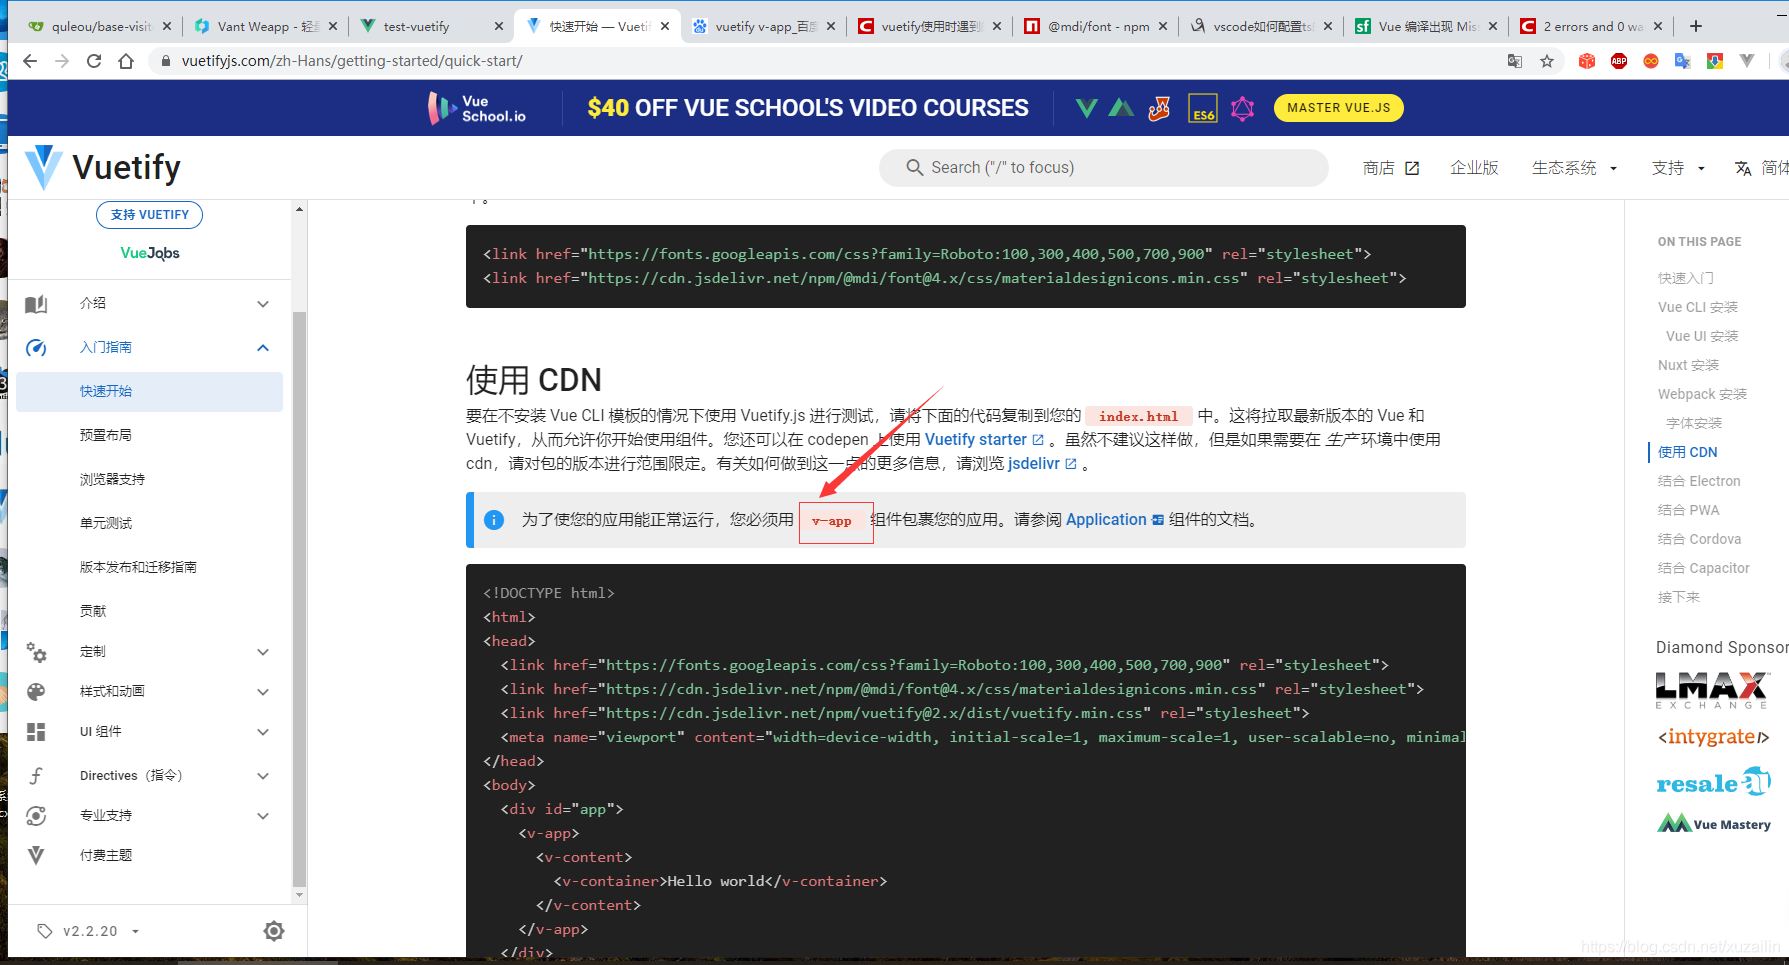
Task: Click the browser back arrow
Action: [30, 61]
